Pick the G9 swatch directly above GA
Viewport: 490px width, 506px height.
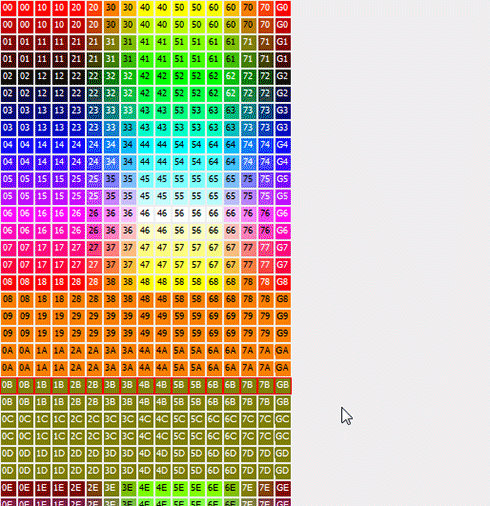282,334
